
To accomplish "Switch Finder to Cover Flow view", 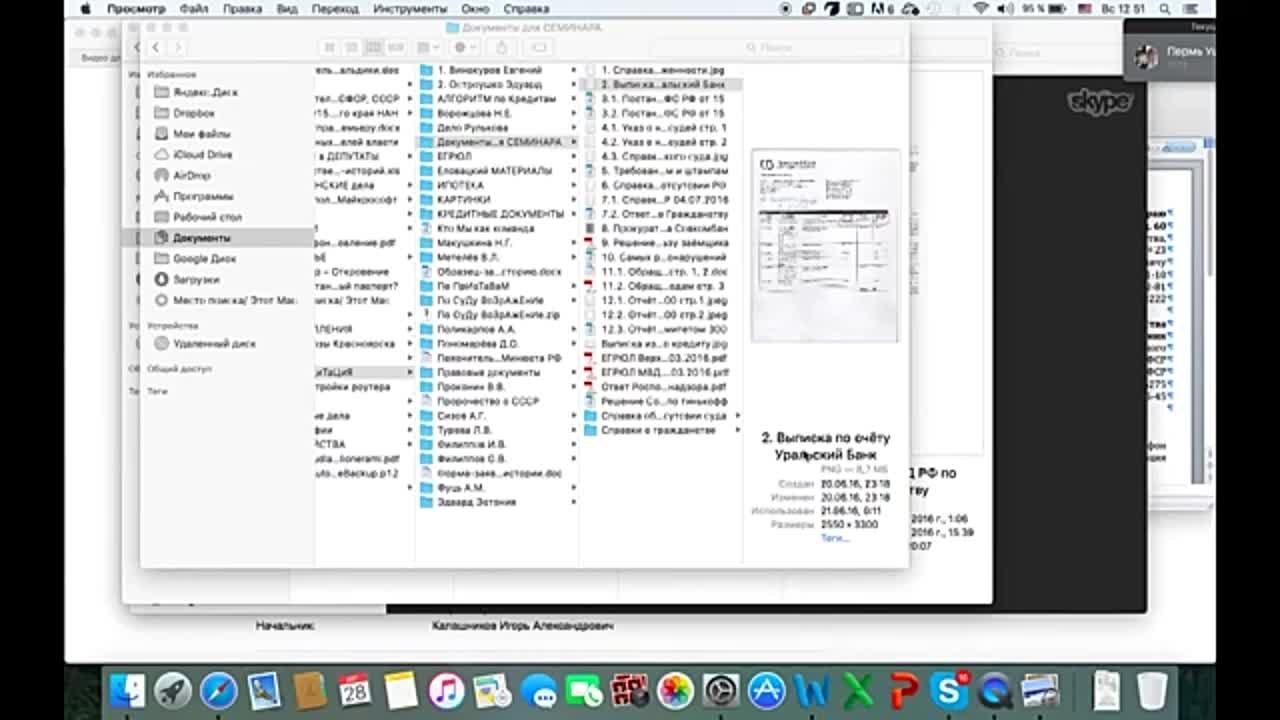I will coord(396,47).
